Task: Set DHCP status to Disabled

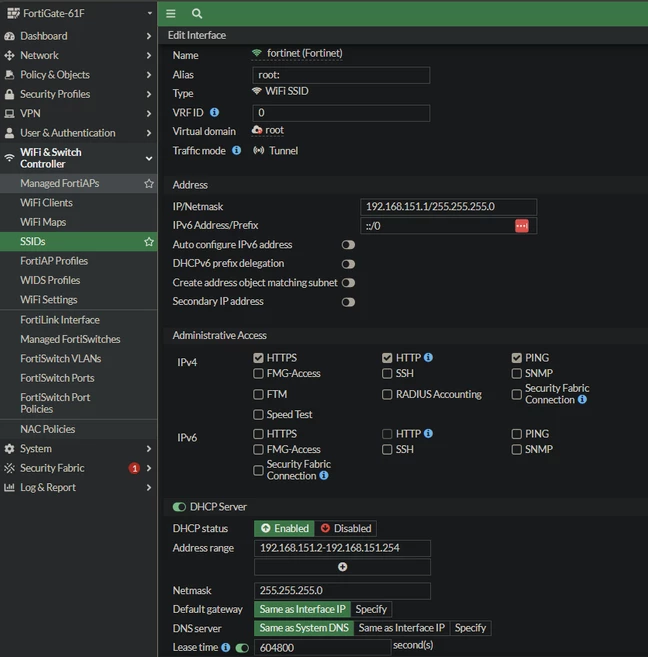Action: pos(346,528)
